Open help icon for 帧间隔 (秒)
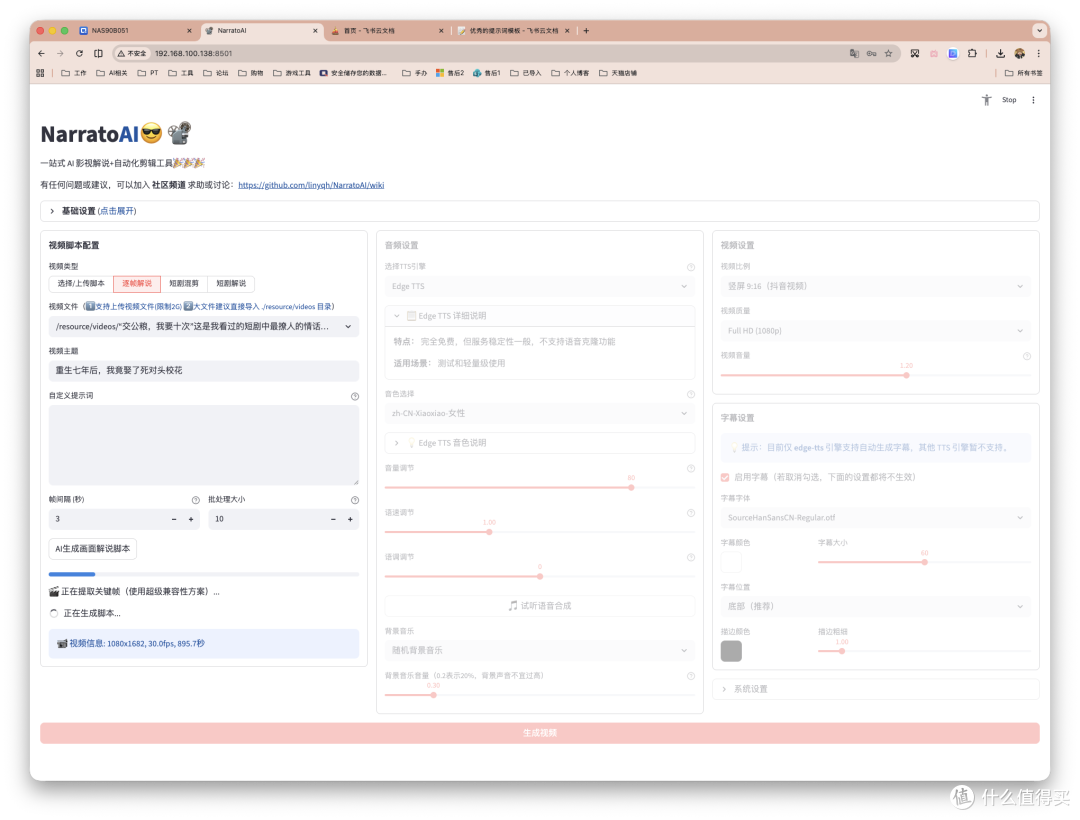This screenshot has height=820, width=1080. pos(196,500)
